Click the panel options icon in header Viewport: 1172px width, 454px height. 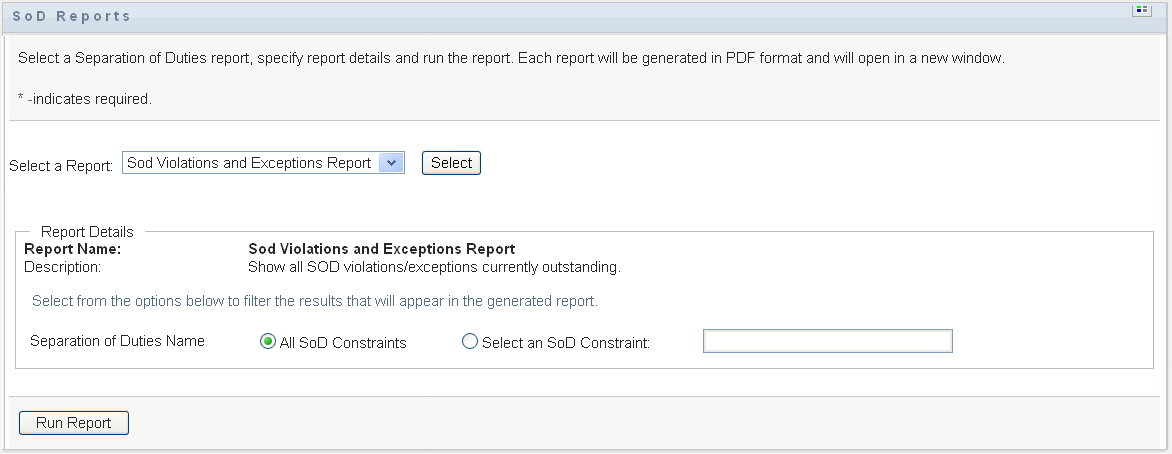pos(1139,11)
